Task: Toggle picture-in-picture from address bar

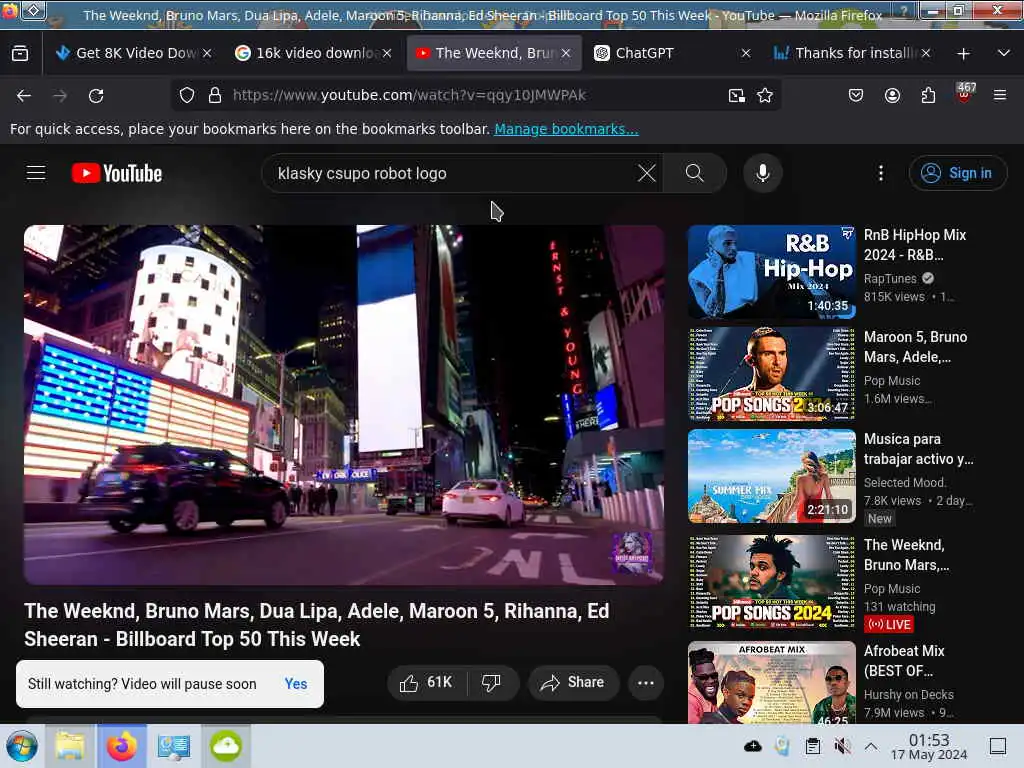Action: coord(737,96)
